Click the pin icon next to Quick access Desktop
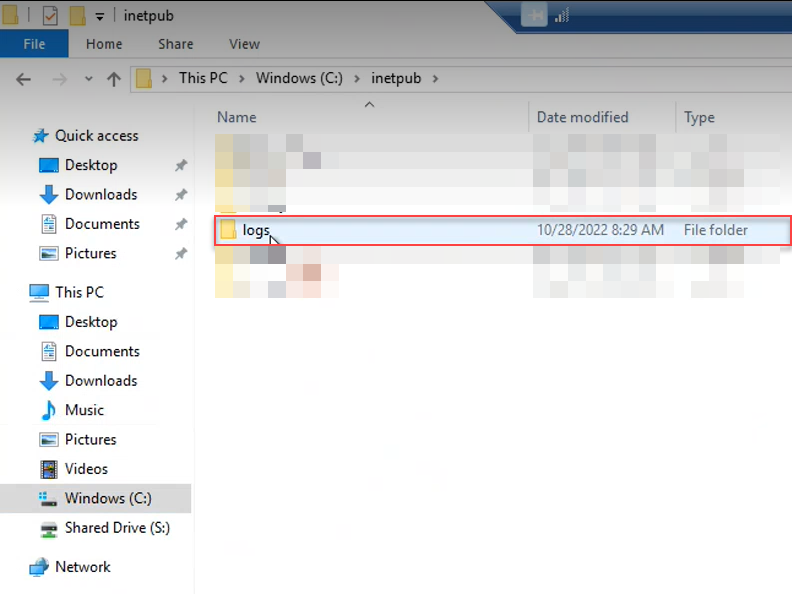The width and height of the screenshot is (792, 594). [x=180, y=166]
